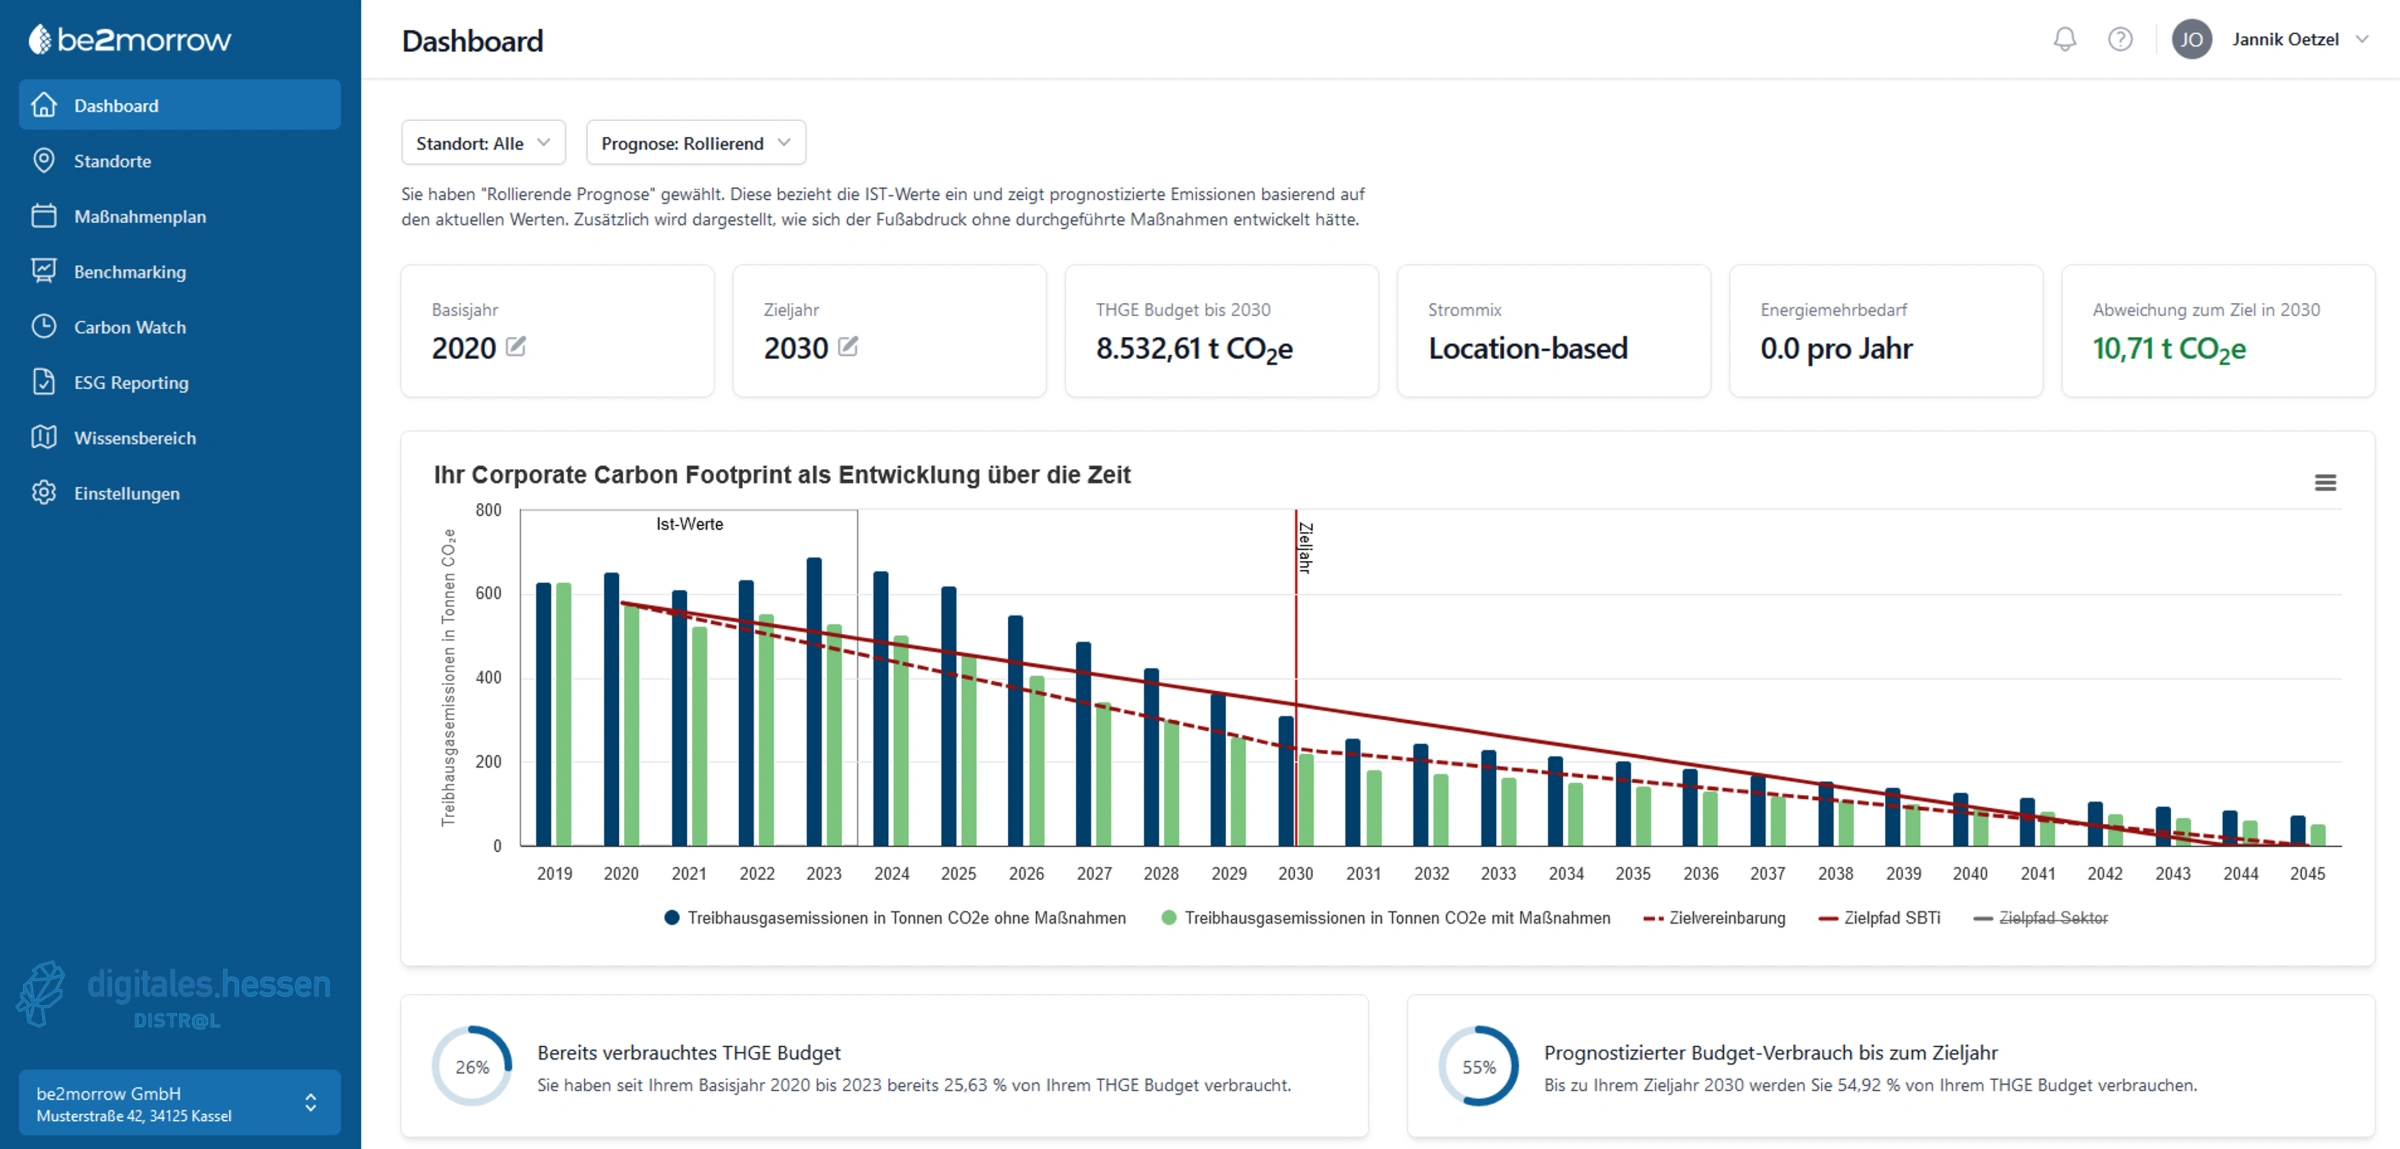Edit the Basisjahr 2020 pencil icon

tap(516, 346)
